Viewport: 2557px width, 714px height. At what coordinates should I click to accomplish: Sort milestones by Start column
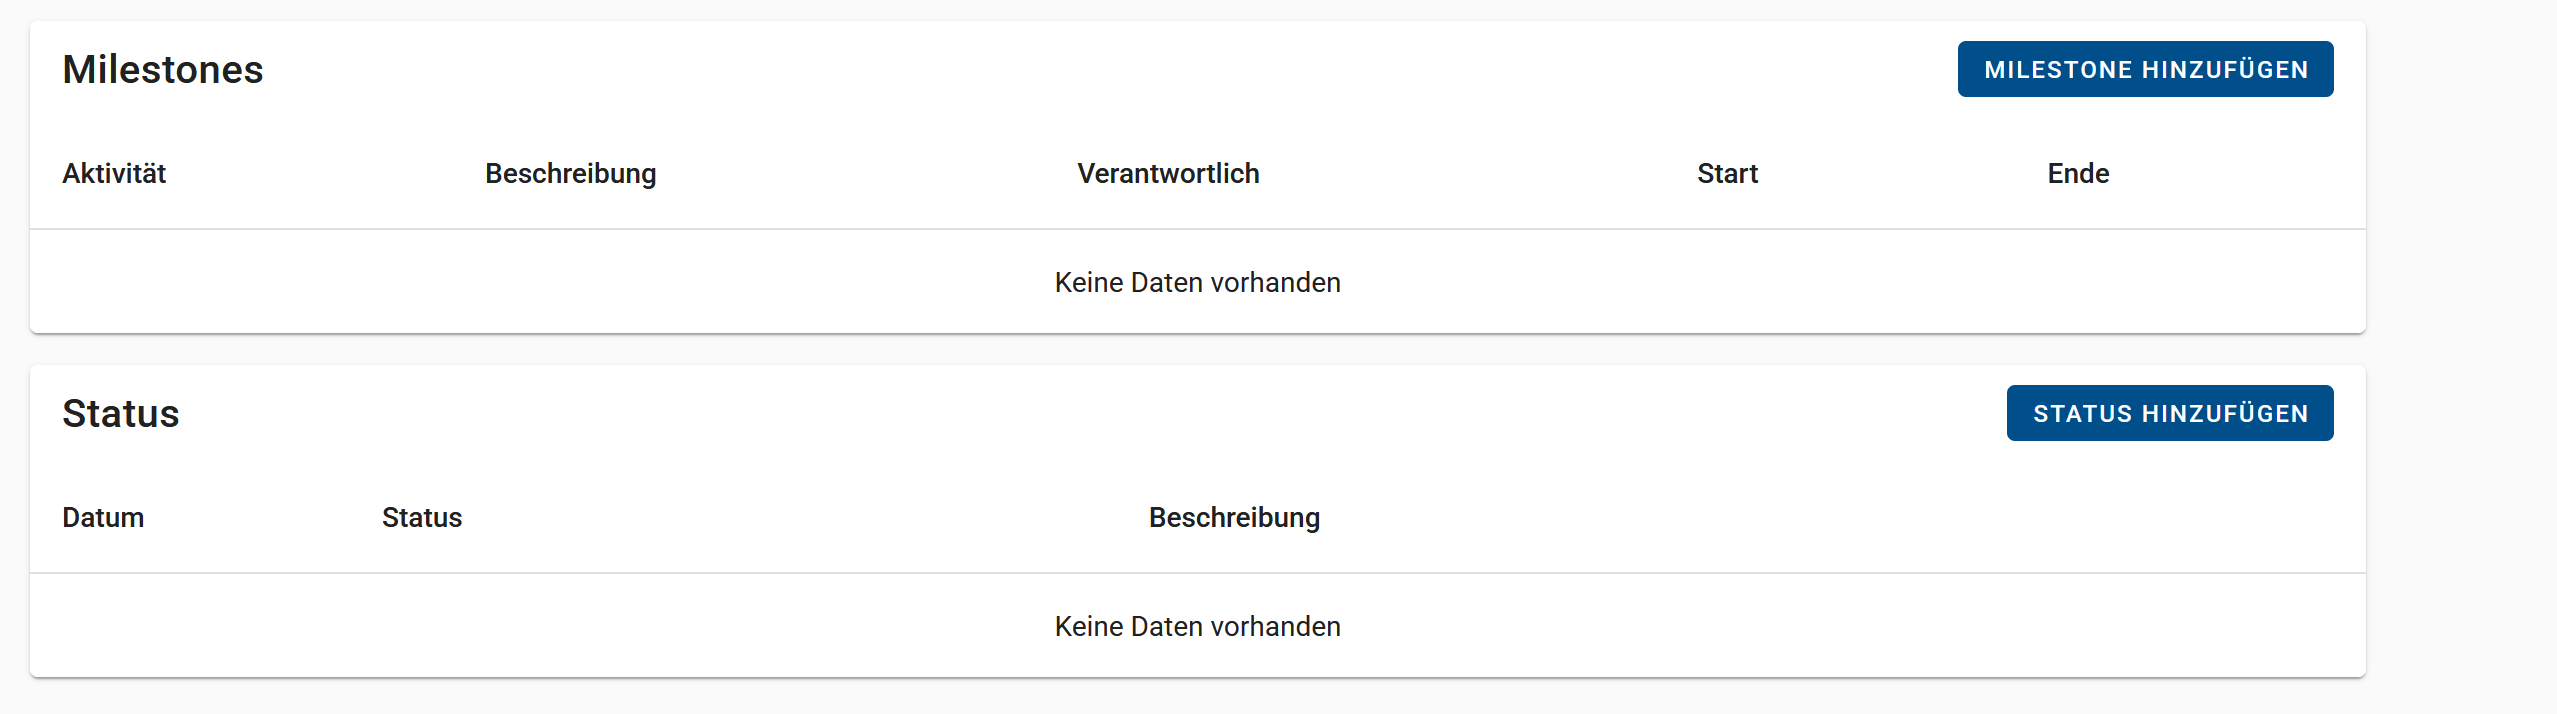click(x=1727, y=173)
